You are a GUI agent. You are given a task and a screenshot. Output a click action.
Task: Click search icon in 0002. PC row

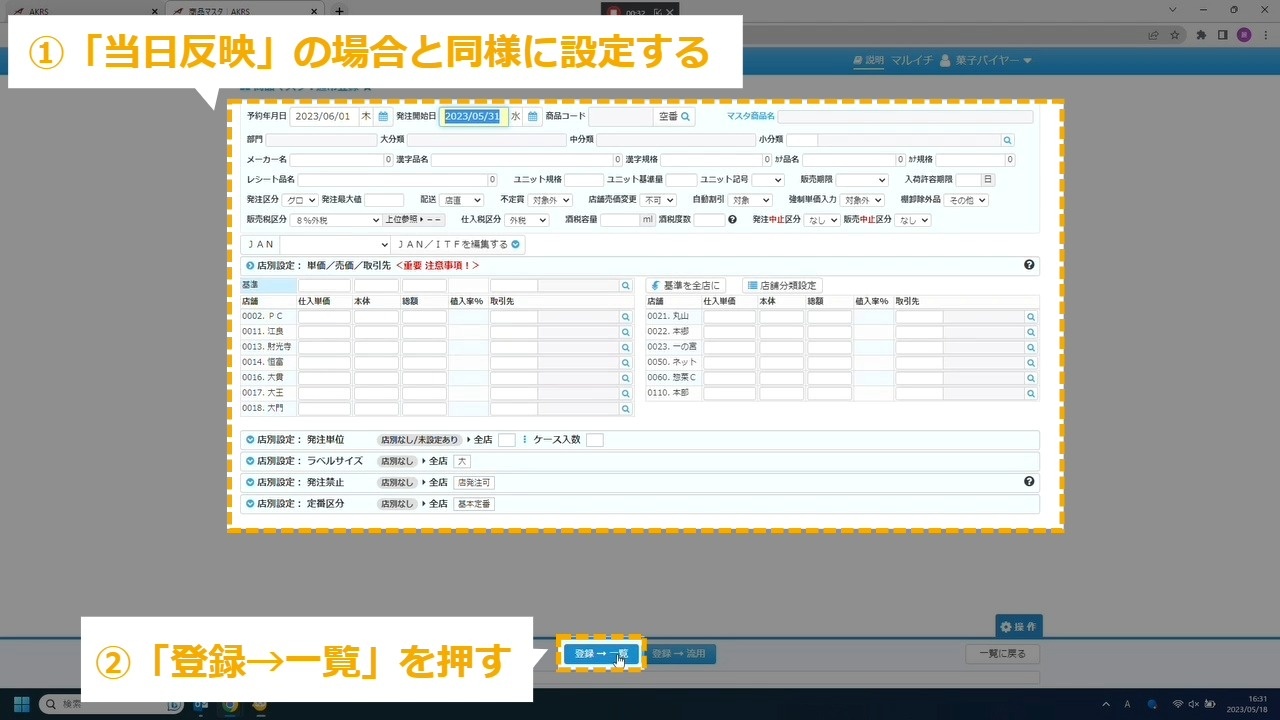(x=625, y=317)
